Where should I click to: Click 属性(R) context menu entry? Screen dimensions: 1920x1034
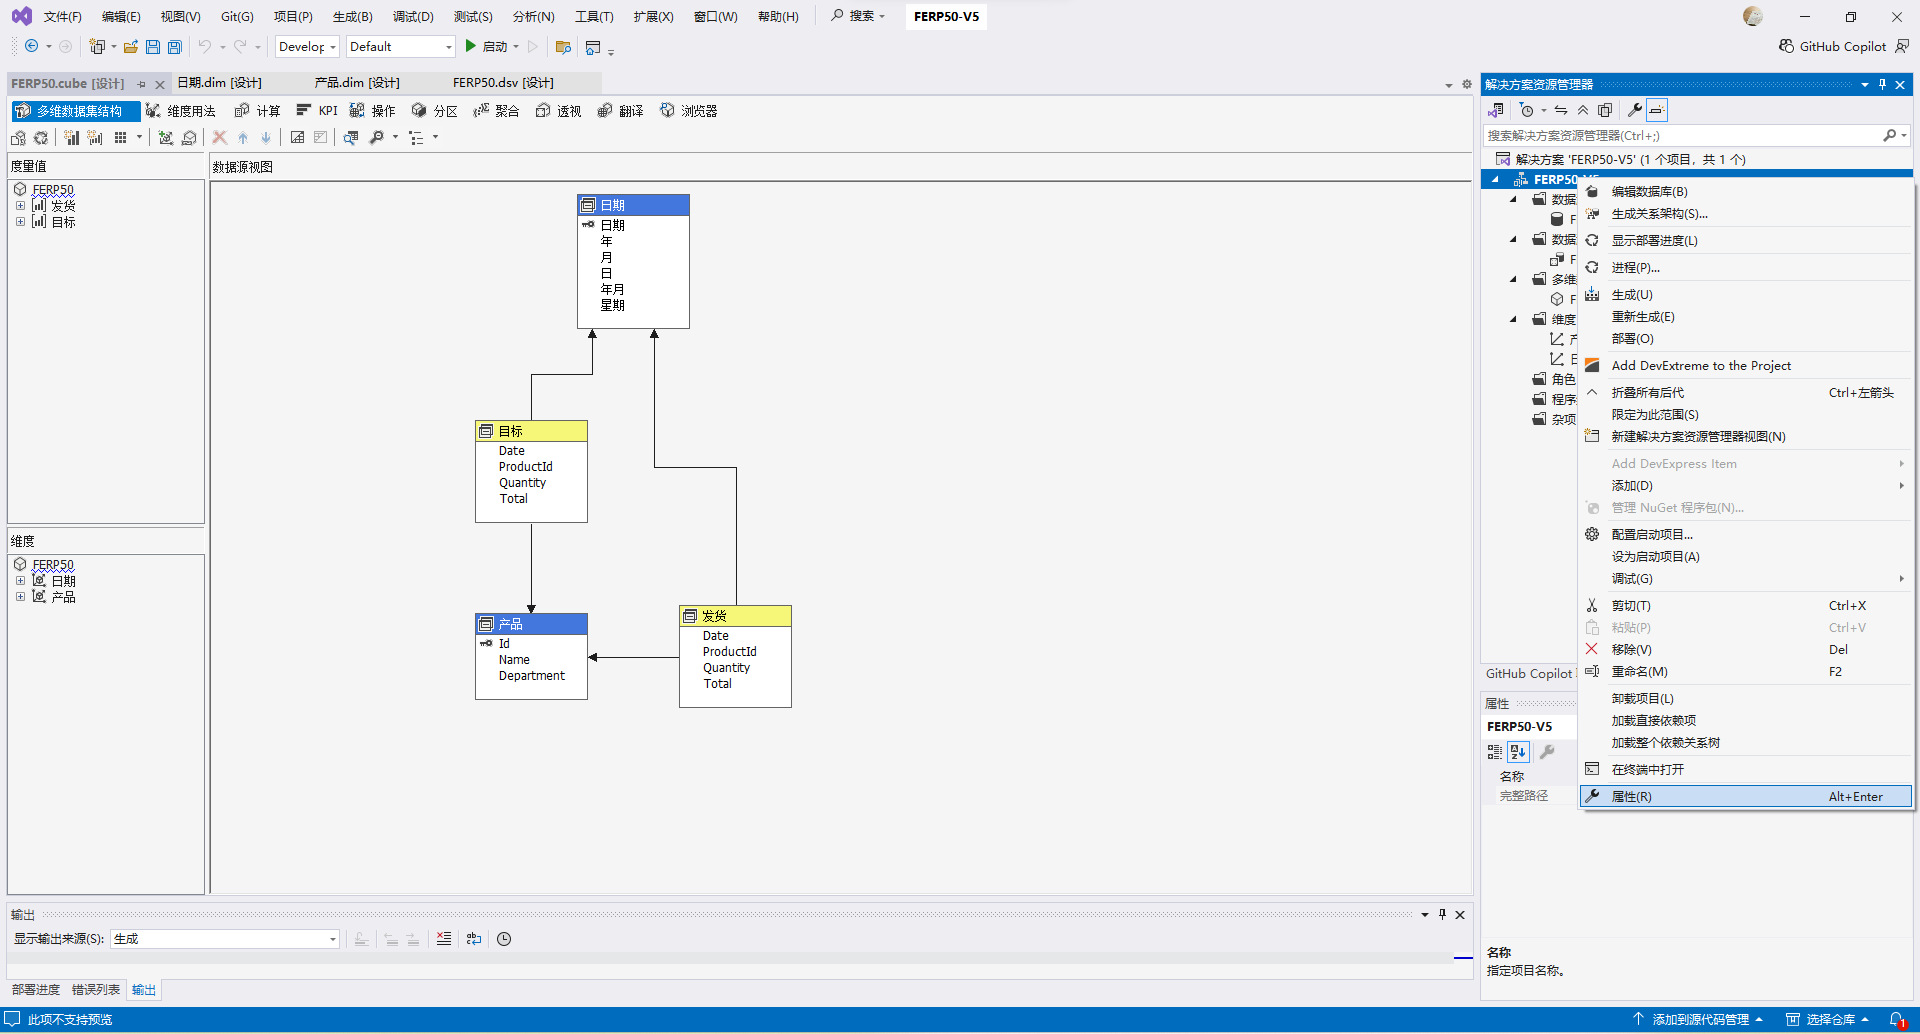(1745, 797)
